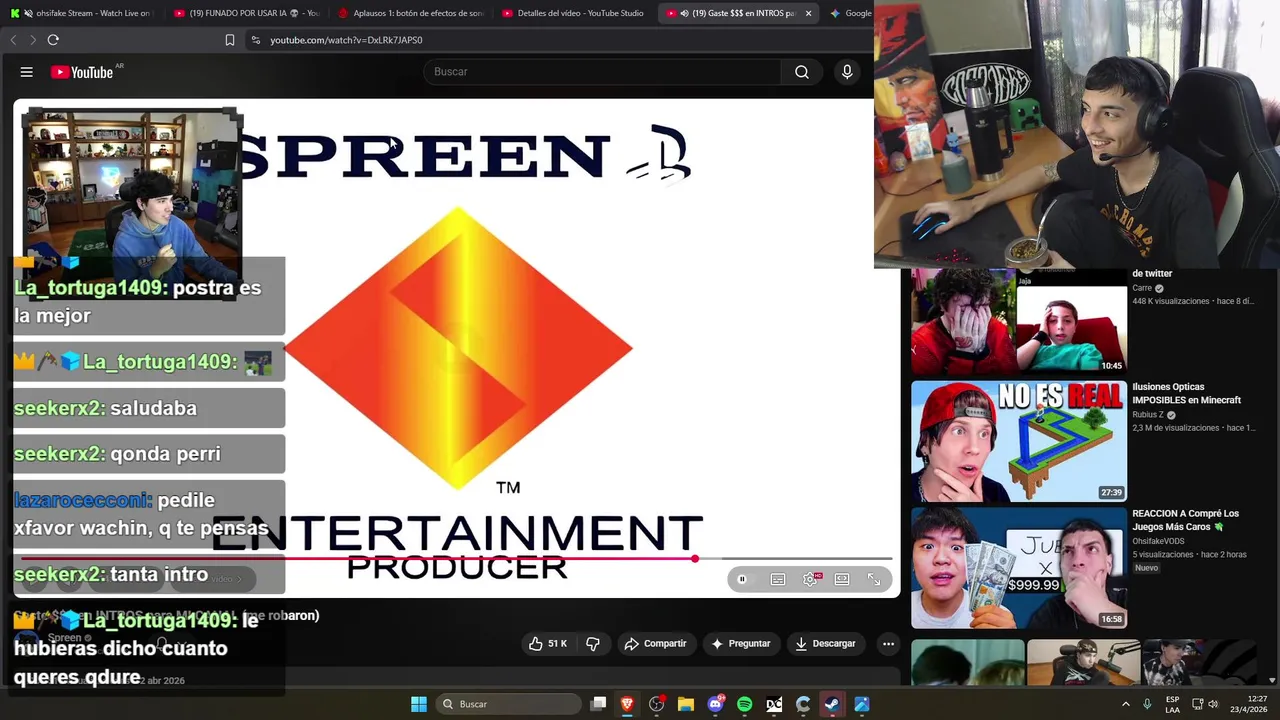Viewport: 1280px width, 720px height.
Task: Toggle subtitles on the video player
Action: click(x=778, y=579)
